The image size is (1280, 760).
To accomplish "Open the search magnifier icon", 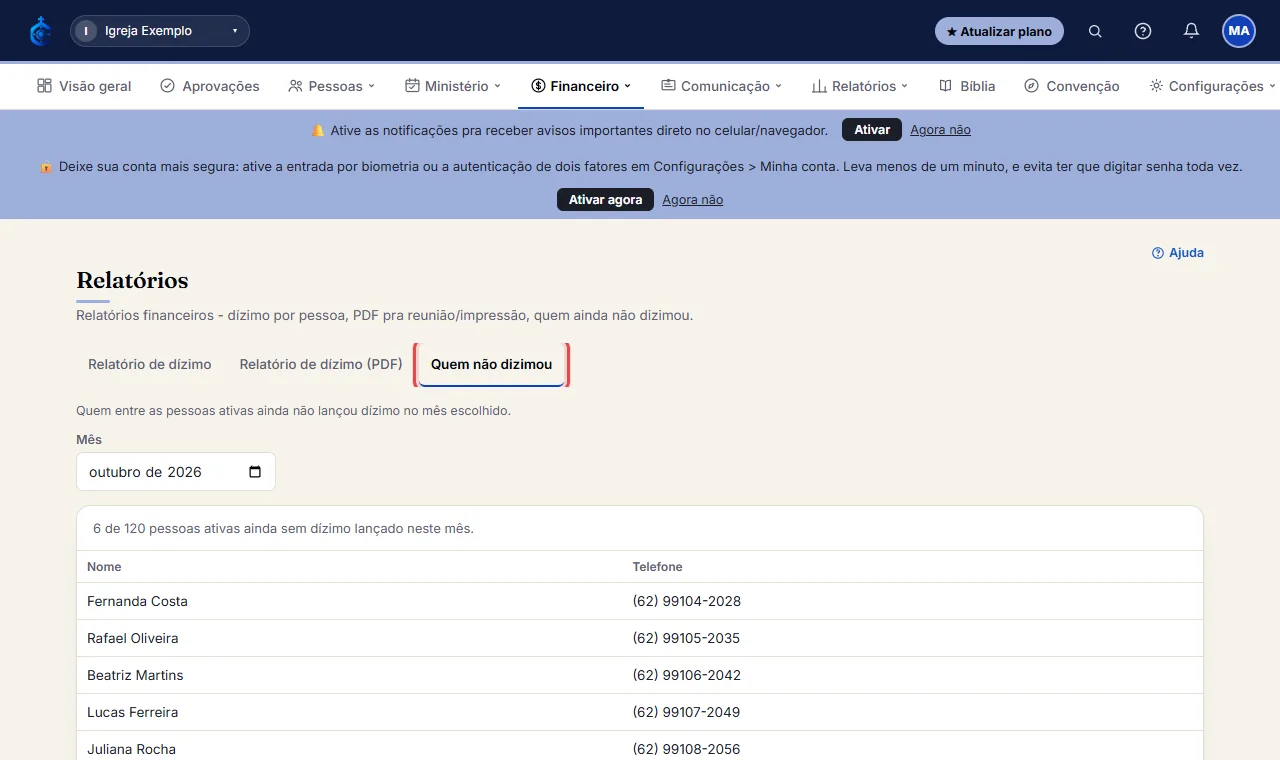I will coord(1095,31).
